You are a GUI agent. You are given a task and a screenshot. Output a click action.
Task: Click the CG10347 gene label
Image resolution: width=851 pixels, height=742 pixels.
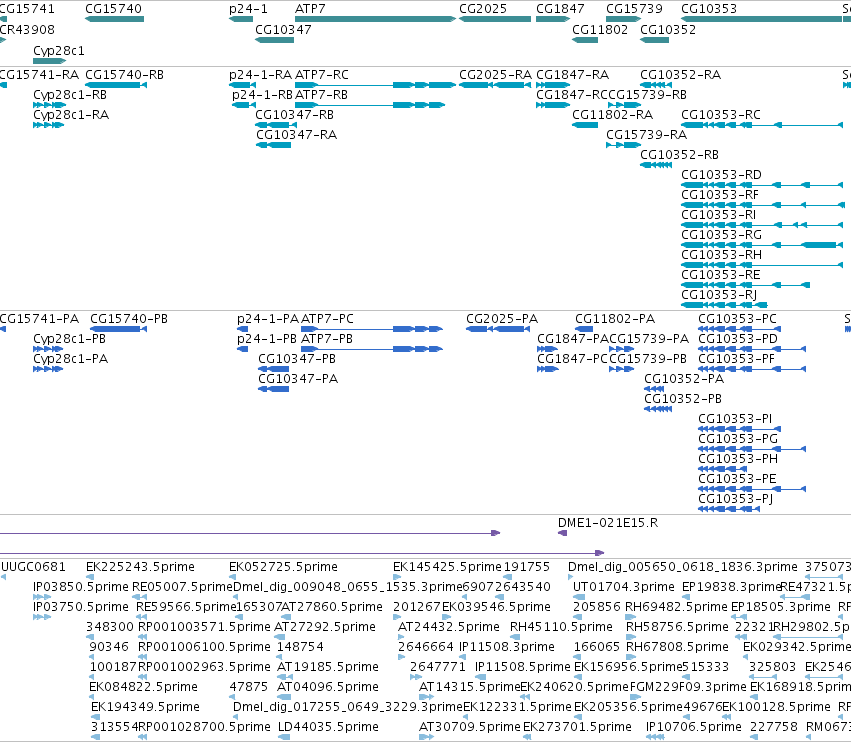pyautogui.click(x=283, y=29)
